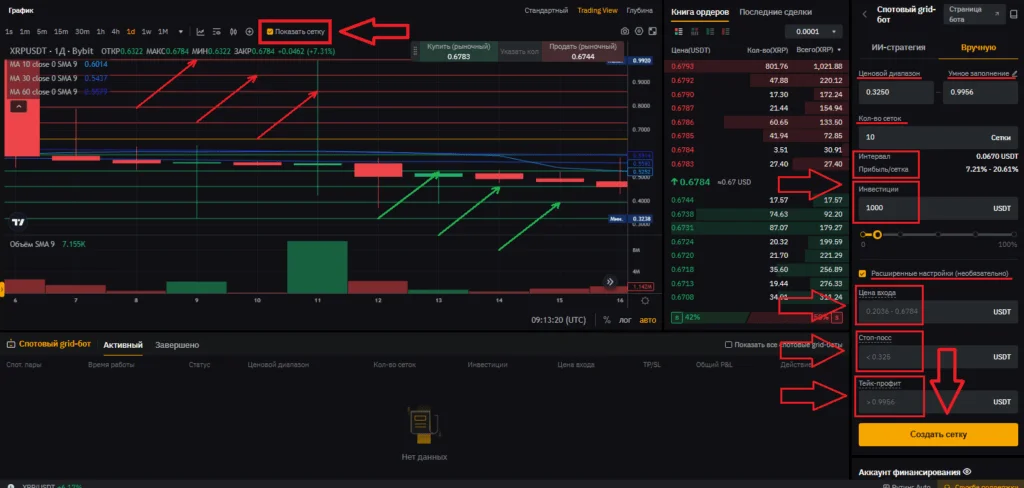
Task: Click pencil icon next to Умное заполнение
Action: (1014, 74)
